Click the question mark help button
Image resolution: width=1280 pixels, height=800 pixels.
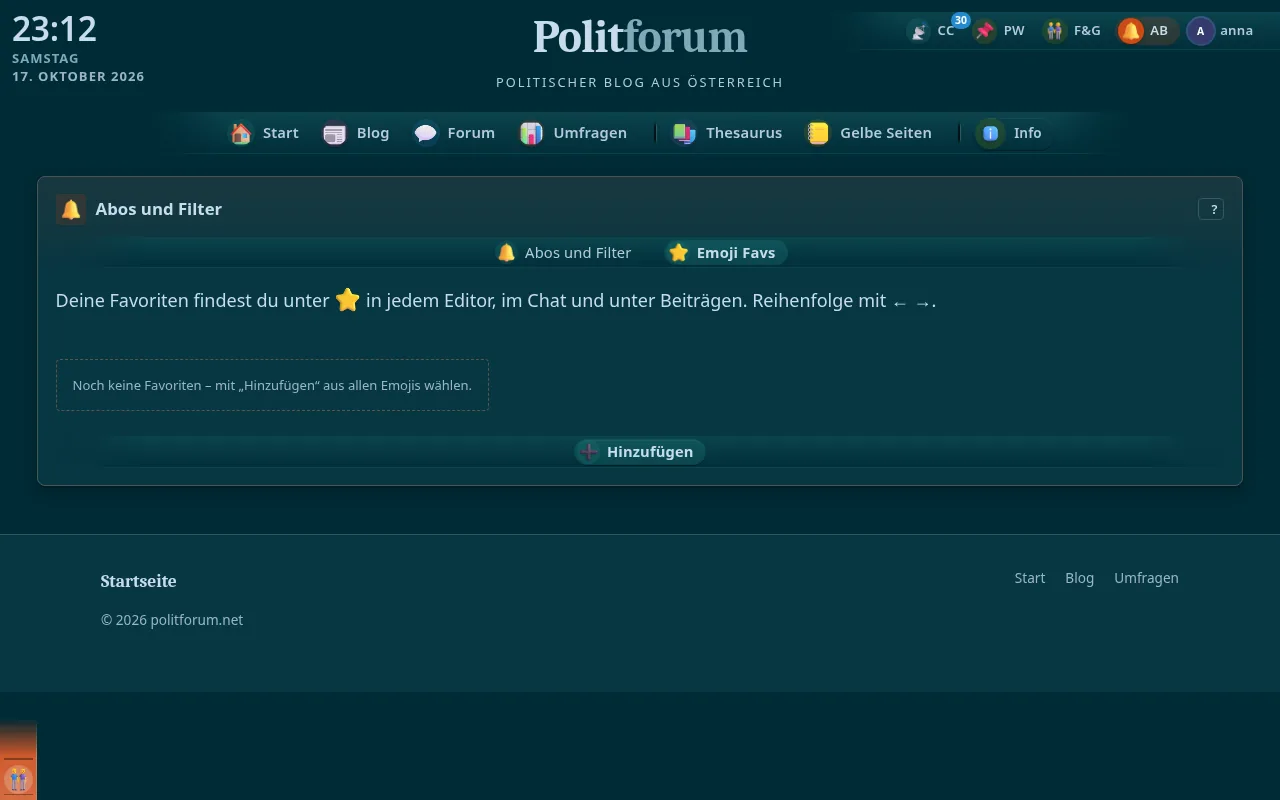click(x=1211, y=209)
